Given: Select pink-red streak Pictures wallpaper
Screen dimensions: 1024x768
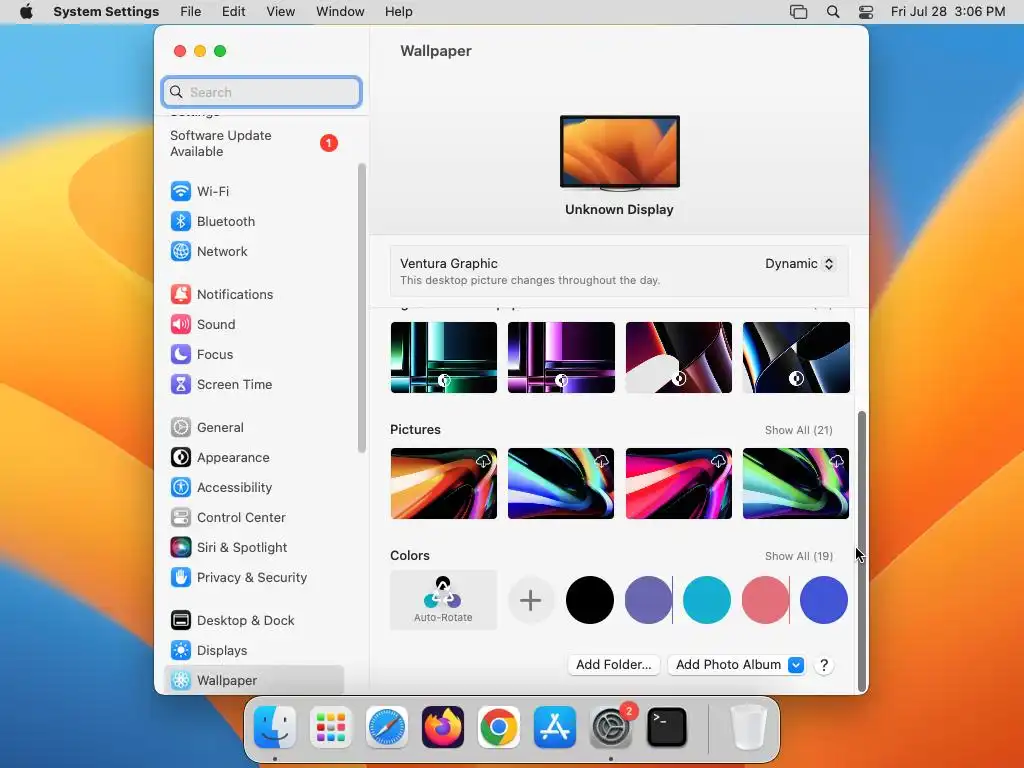Looking at the screenshot, I should (x=679, y=483).
